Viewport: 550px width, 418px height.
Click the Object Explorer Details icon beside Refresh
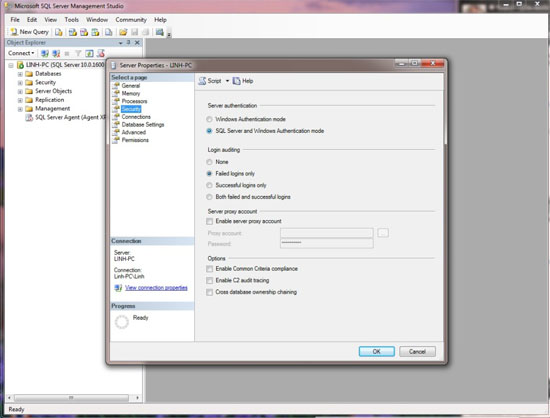click(x=101, y=53)
